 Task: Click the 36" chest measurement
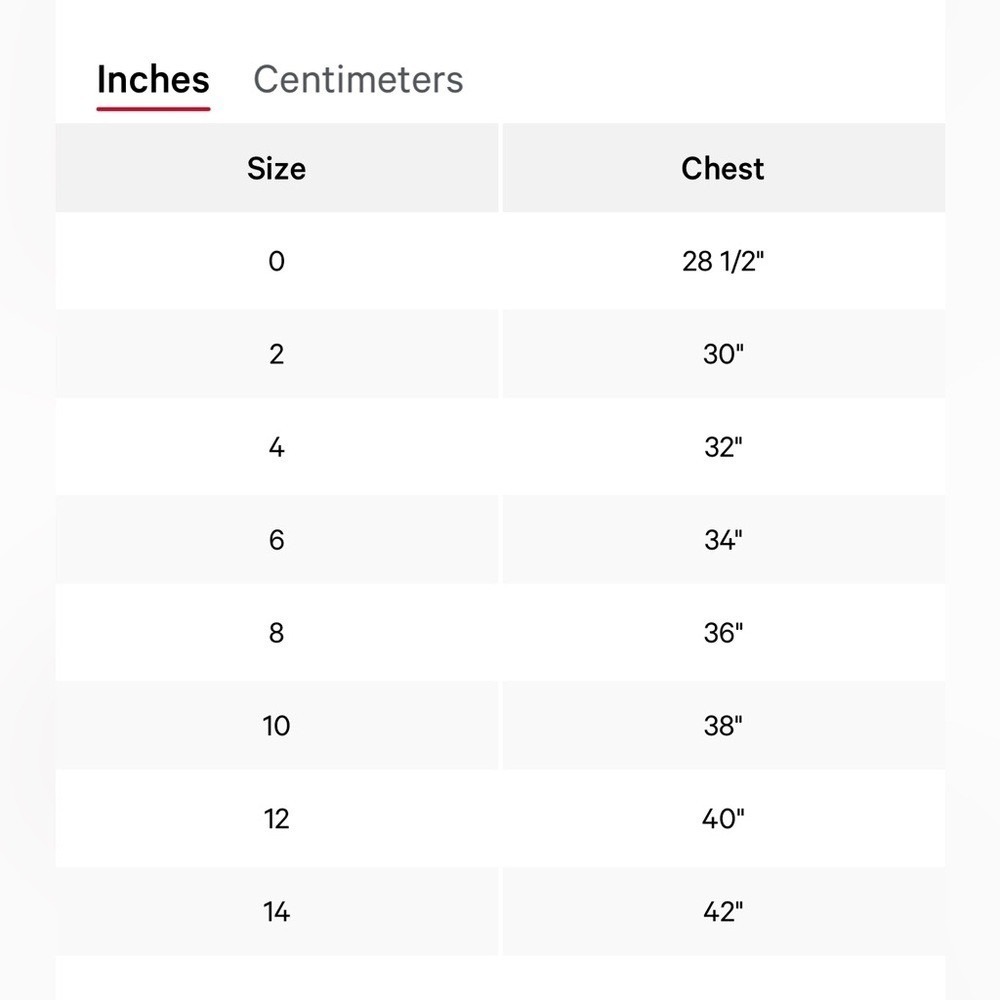pyautogui.click(x=723, y=633)
